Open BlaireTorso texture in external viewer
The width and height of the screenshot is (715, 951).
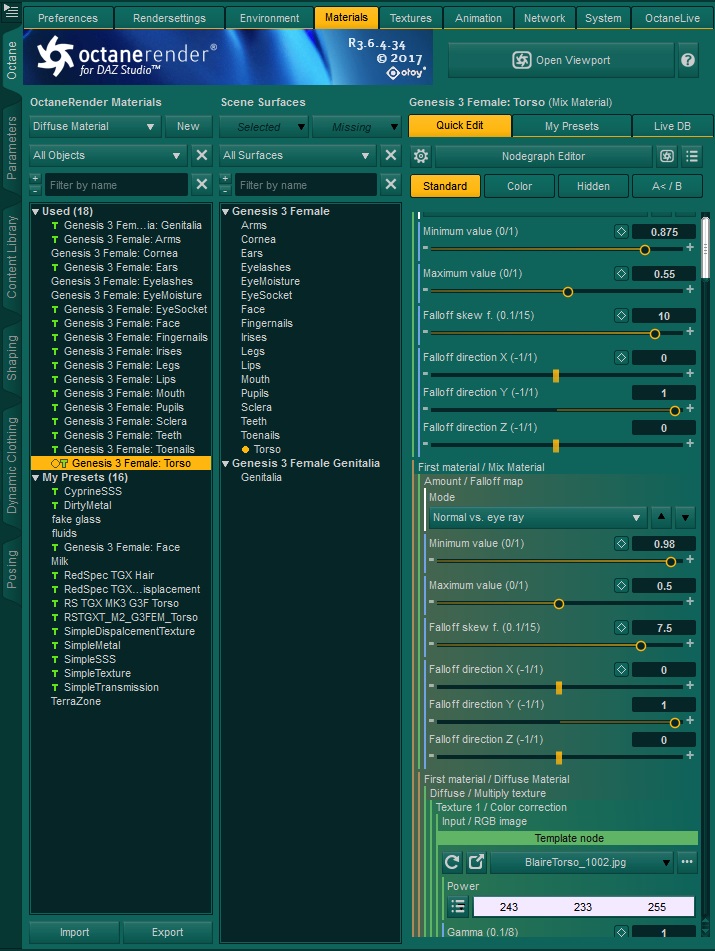(476, 862)
